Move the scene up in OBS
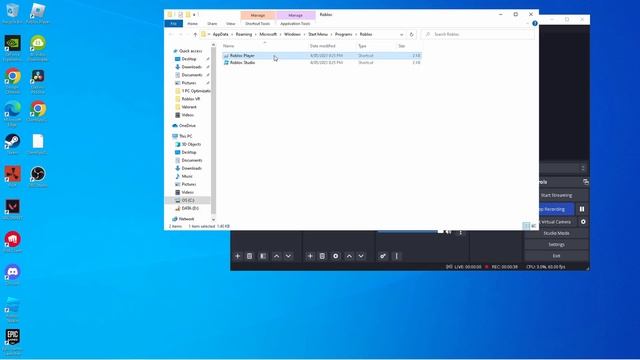 click(x=276, y=256)
